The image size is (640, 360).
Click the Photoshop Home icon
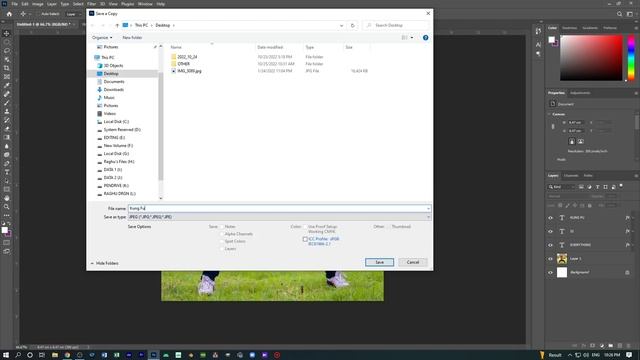[x=9, y=14]
